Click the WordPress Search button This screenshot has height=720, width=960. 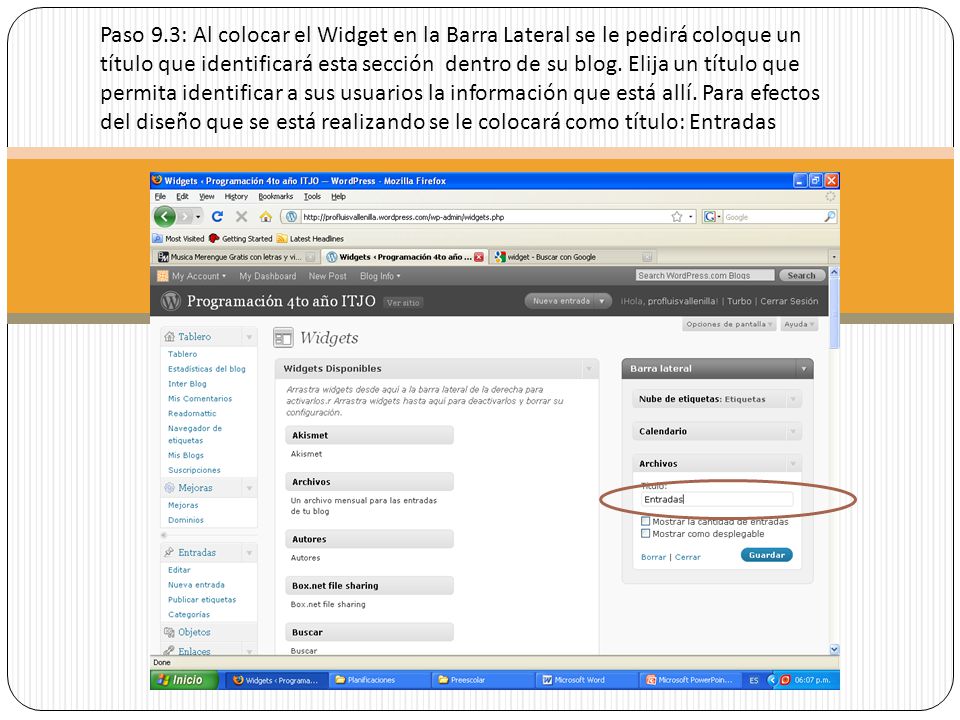click(x=801, y=276)
